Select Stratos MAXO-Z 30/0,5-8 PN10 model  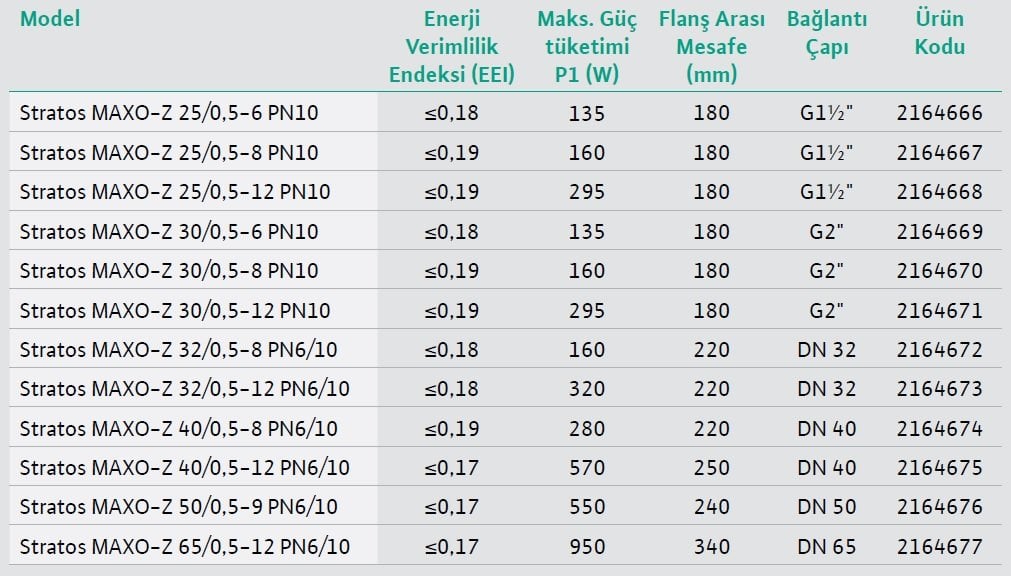pyautogui.click(x=169, y=271)
